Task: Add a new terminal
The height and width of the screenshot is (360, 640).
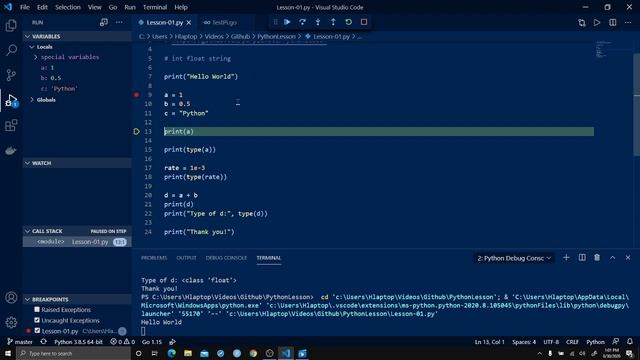Action: (566, 258)
